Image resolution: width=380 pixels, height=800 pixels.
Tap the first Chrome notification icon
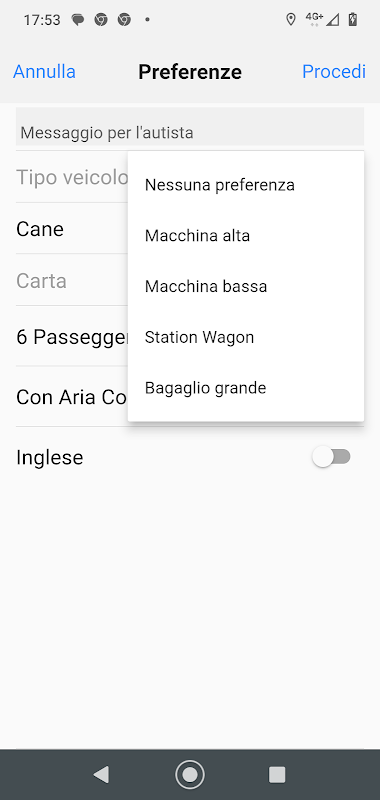[x=101, y=20]
